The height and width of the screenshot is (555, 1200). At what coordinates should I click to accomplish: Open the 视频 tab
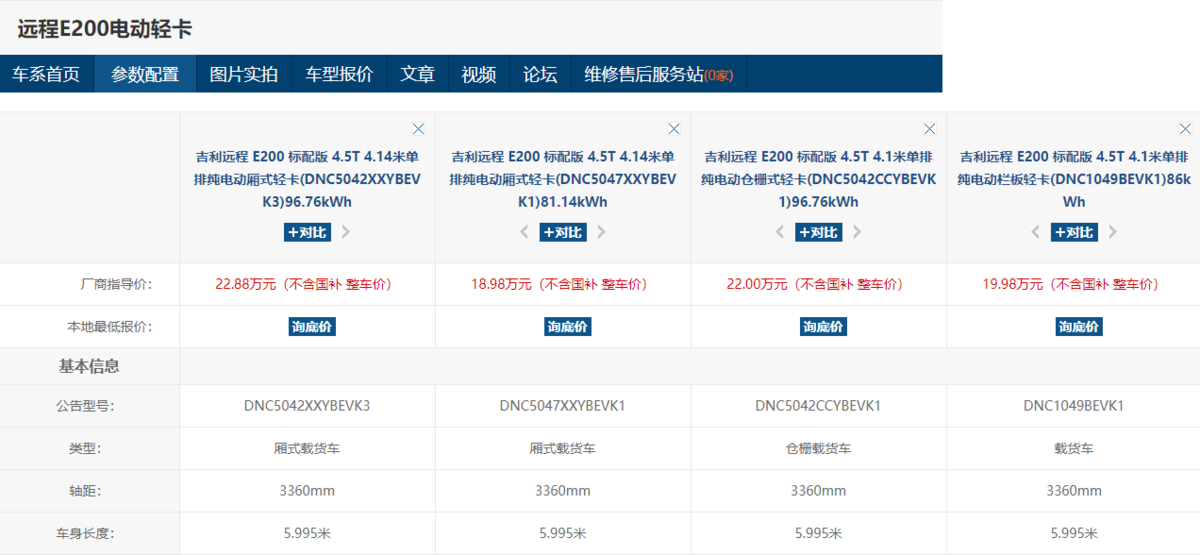[479, 74]
